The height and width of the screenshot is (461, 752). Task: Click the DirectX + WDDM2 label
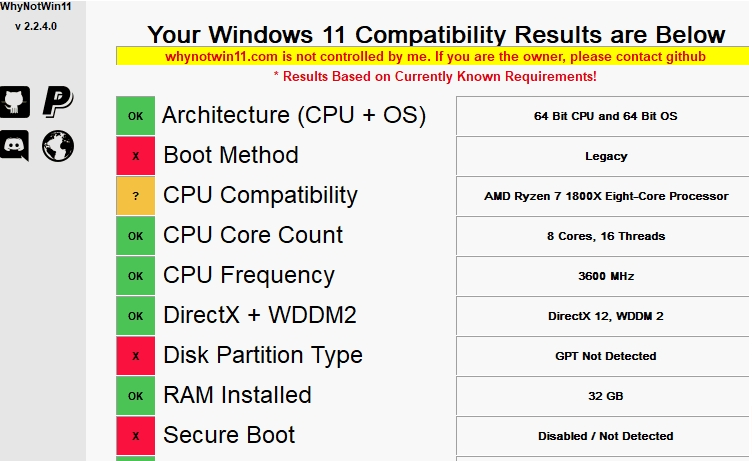[260, 316]
